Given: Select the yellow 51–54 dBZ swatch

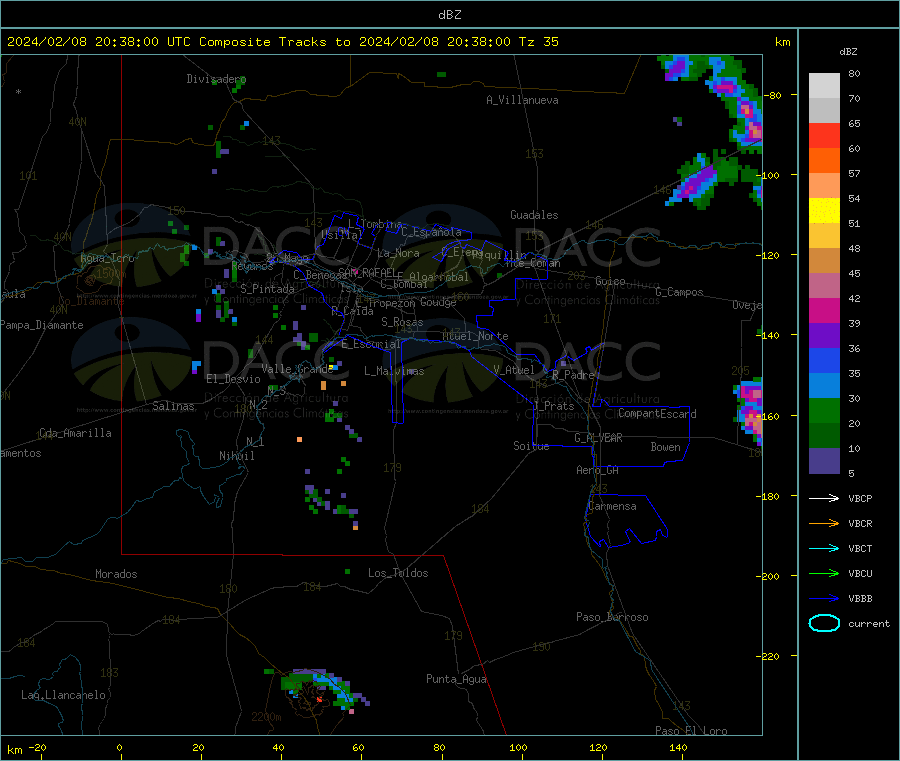Looking at the screenshot, I should coord(824,211).
